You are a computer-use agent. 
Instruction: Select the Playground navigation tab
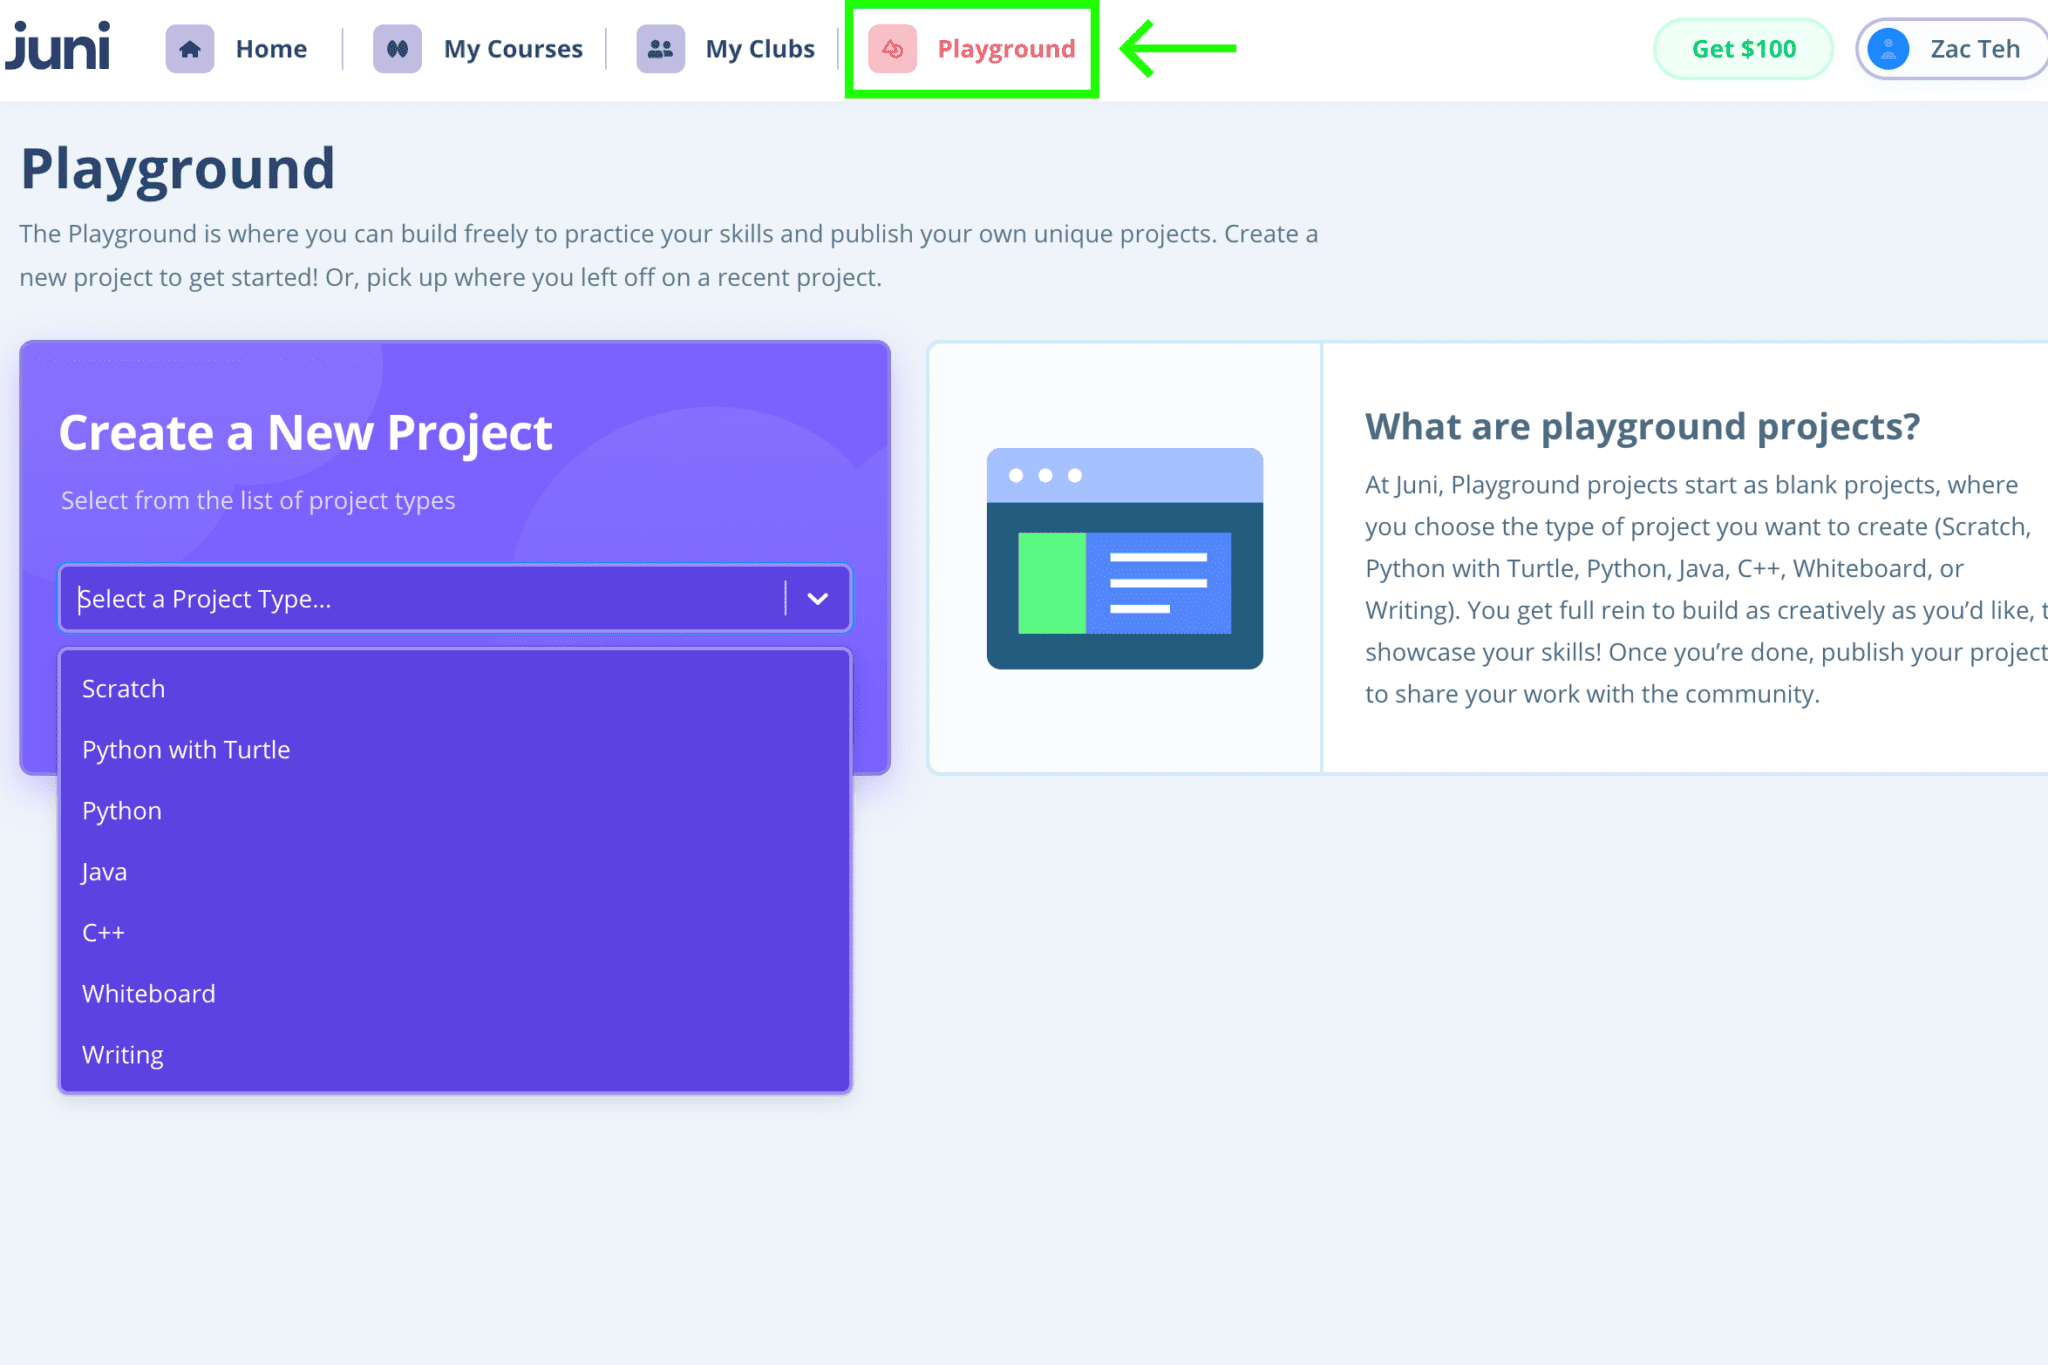click(1004, 49)
